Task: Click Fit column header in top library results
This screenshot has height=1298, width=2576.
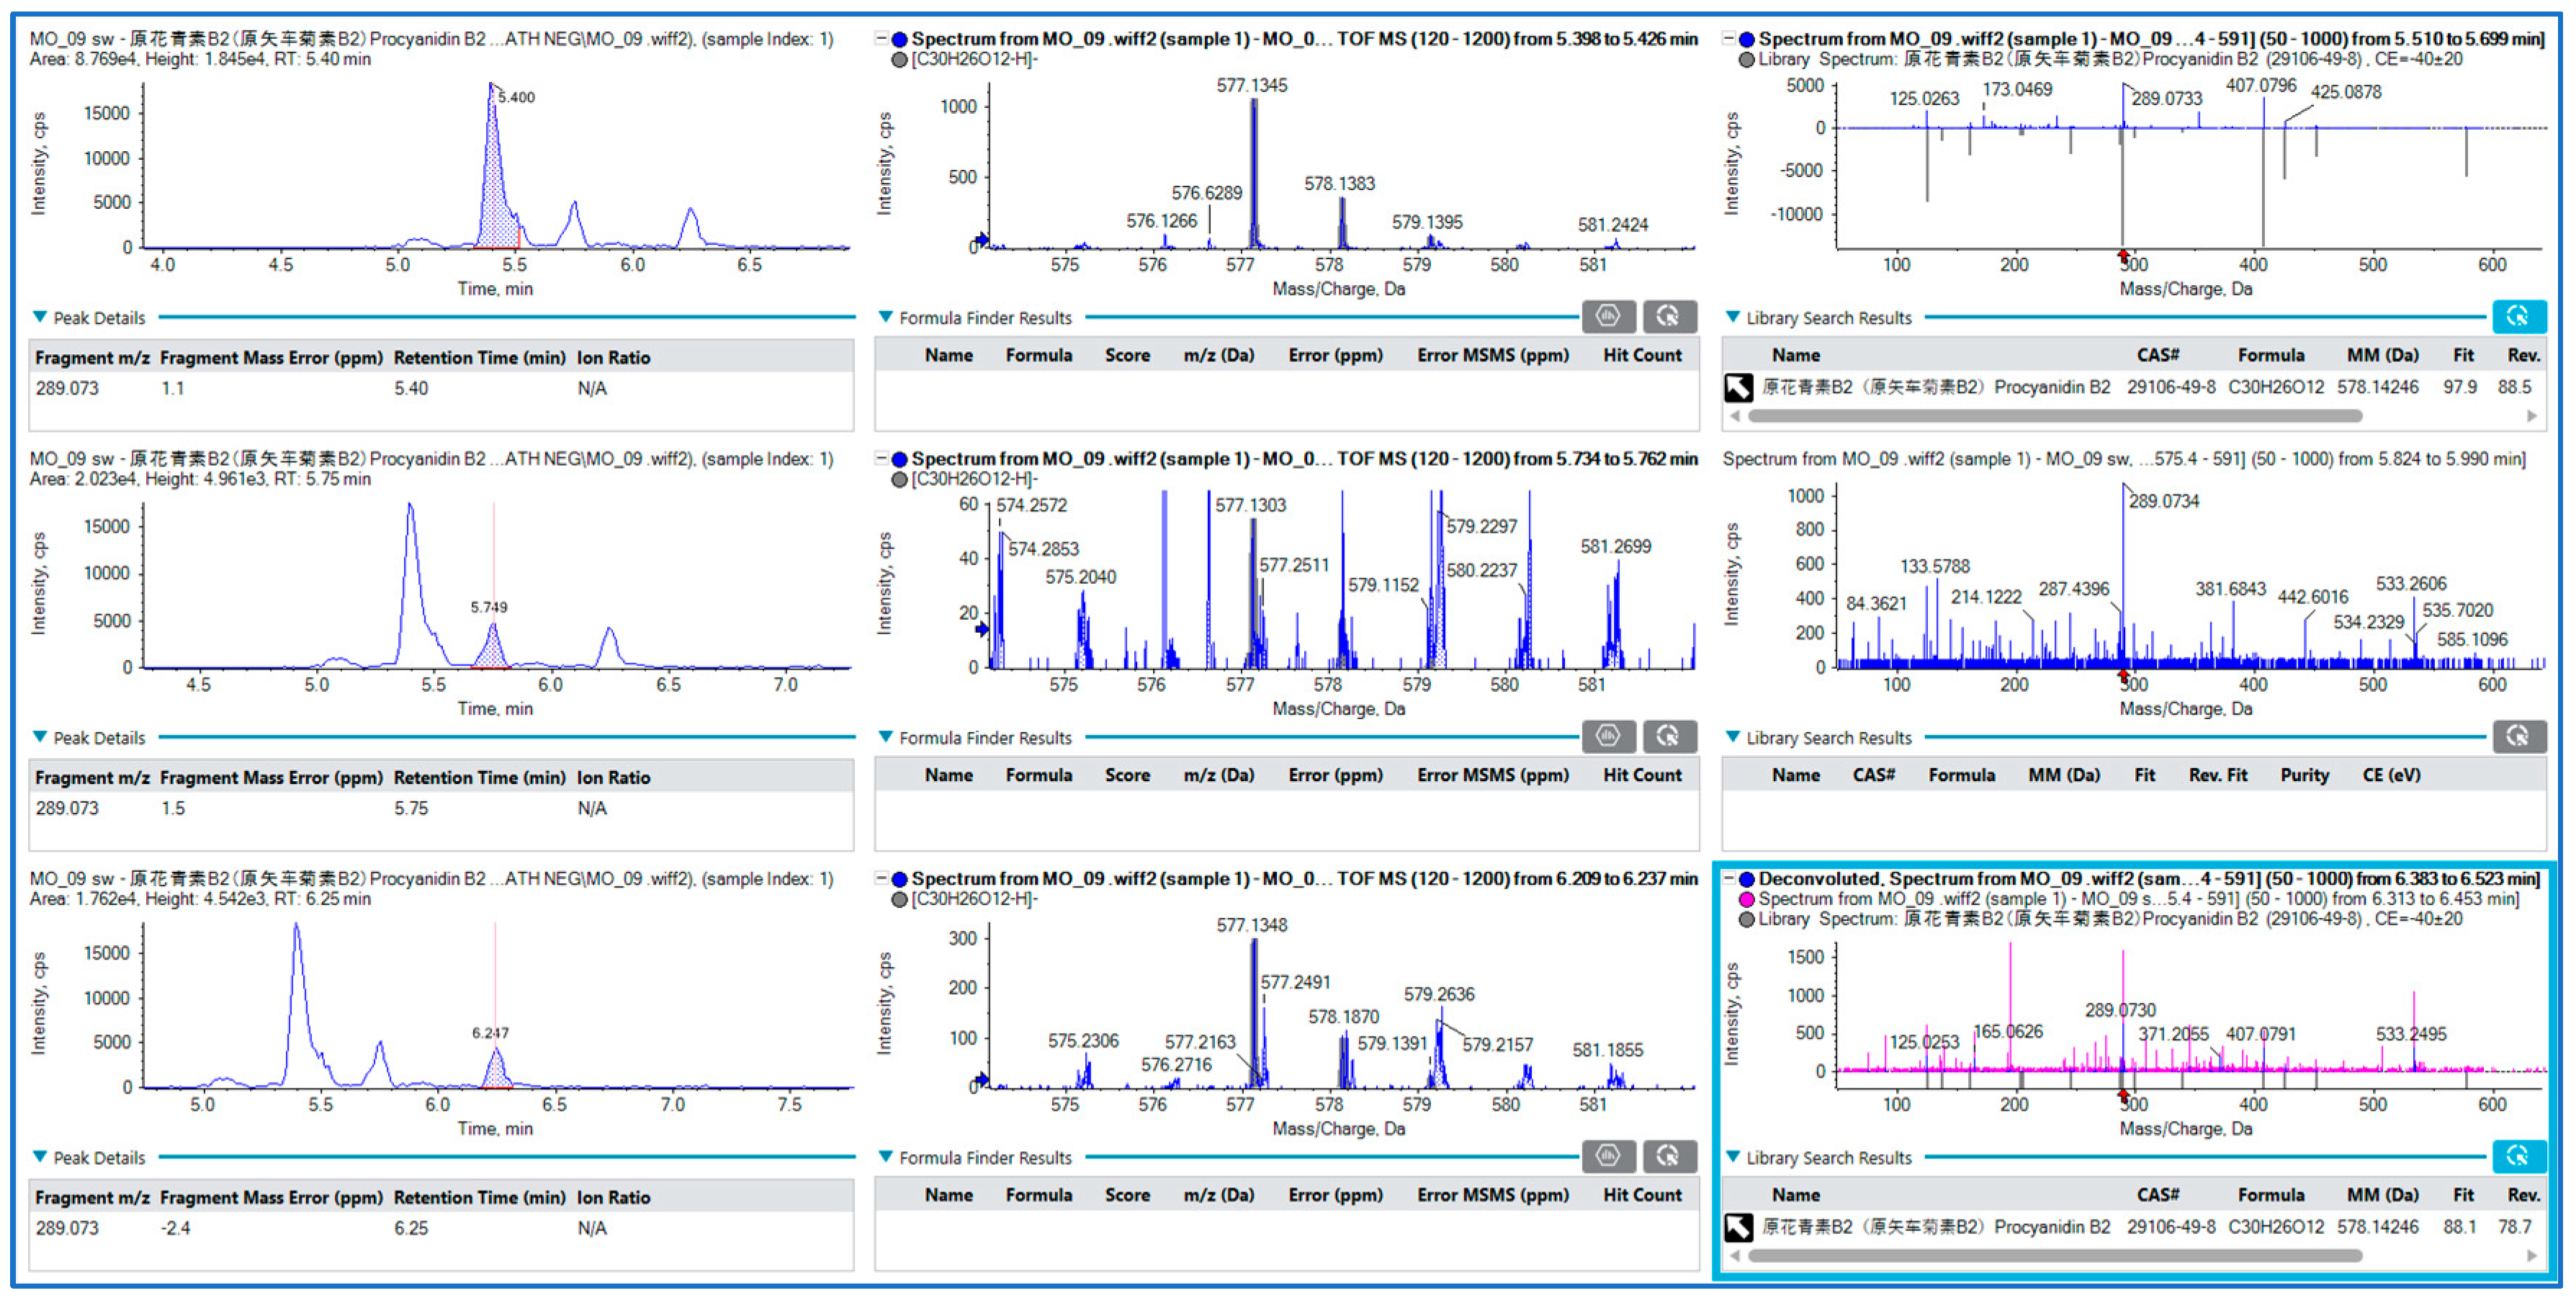Action: coord(2463,355)
